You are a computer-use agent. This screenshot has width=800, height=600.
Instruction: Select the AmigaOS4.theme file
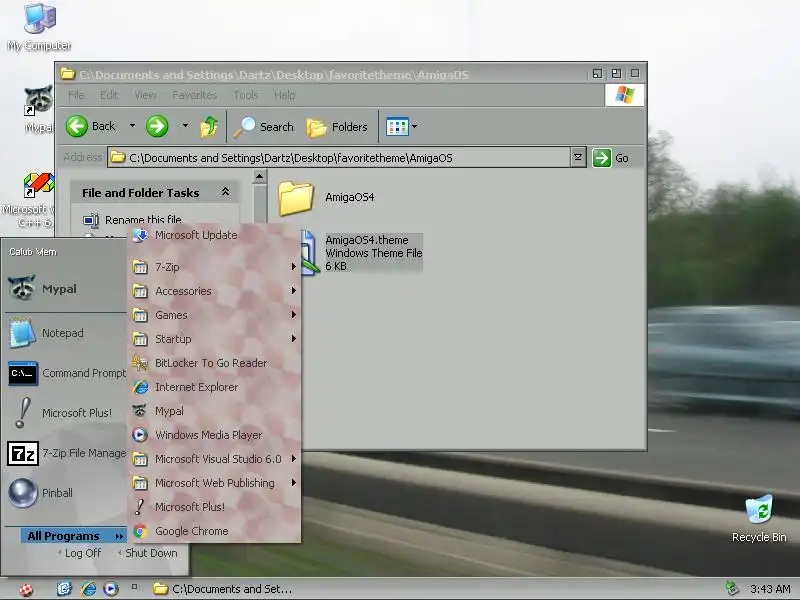click(373, 253)
